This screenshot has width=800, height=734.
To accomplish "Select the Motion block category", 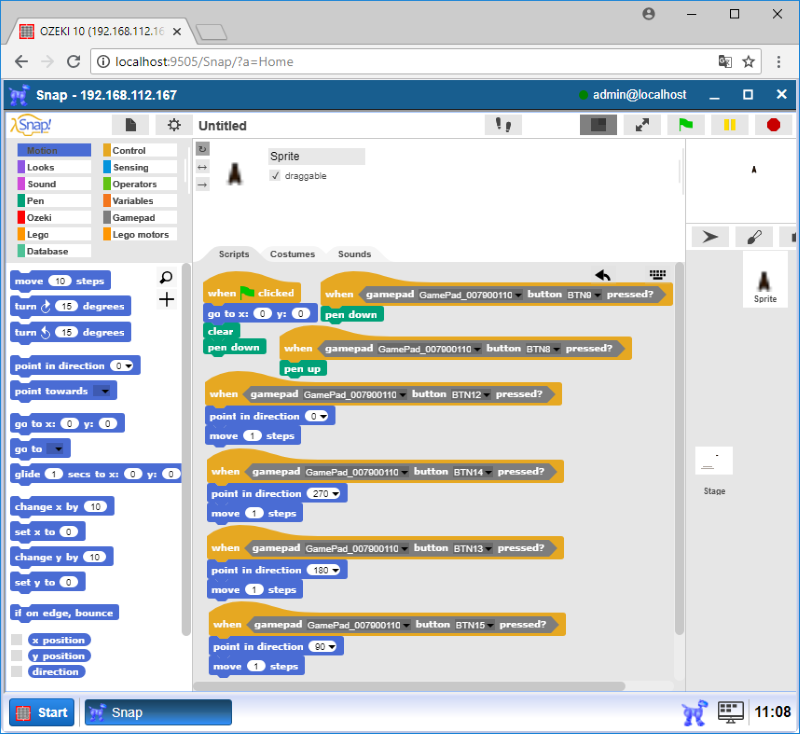I will click(x=54, y=150).
